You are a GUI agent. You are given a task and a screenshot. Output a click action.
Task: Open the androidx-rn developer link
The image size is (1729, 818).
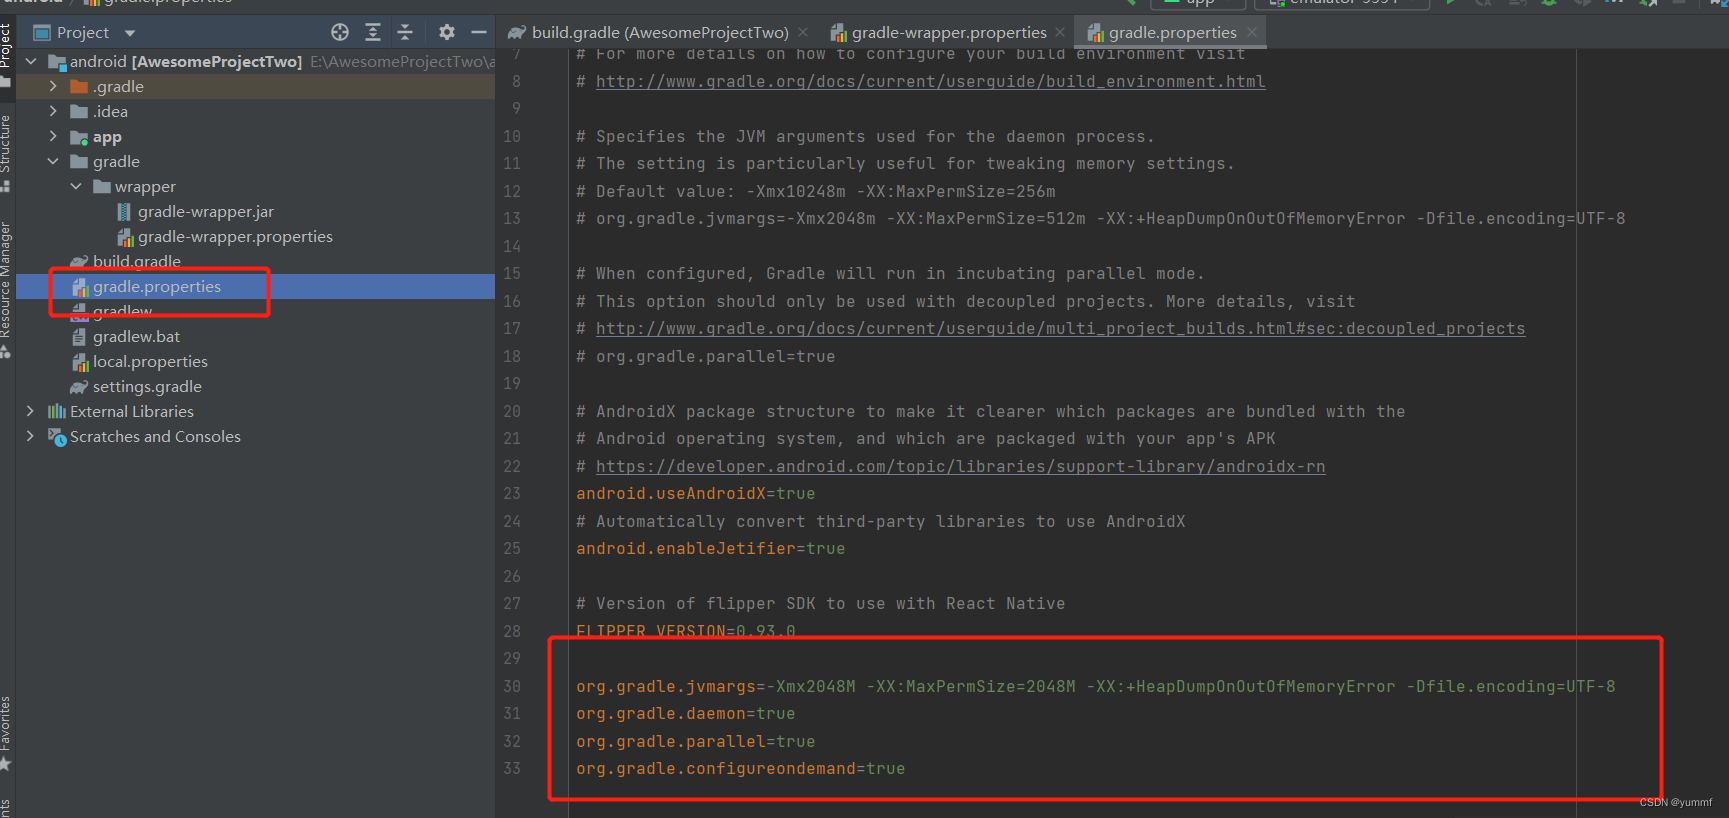pos(960,466)
